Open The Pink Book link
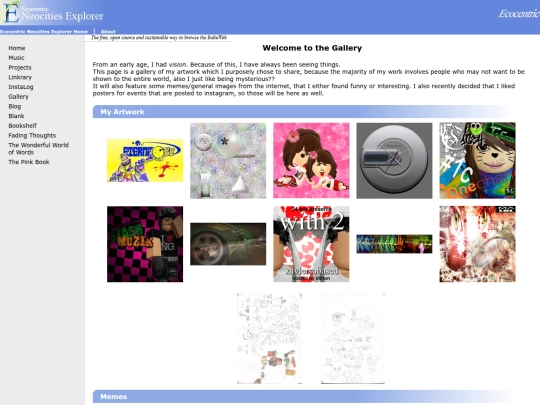 29,162
